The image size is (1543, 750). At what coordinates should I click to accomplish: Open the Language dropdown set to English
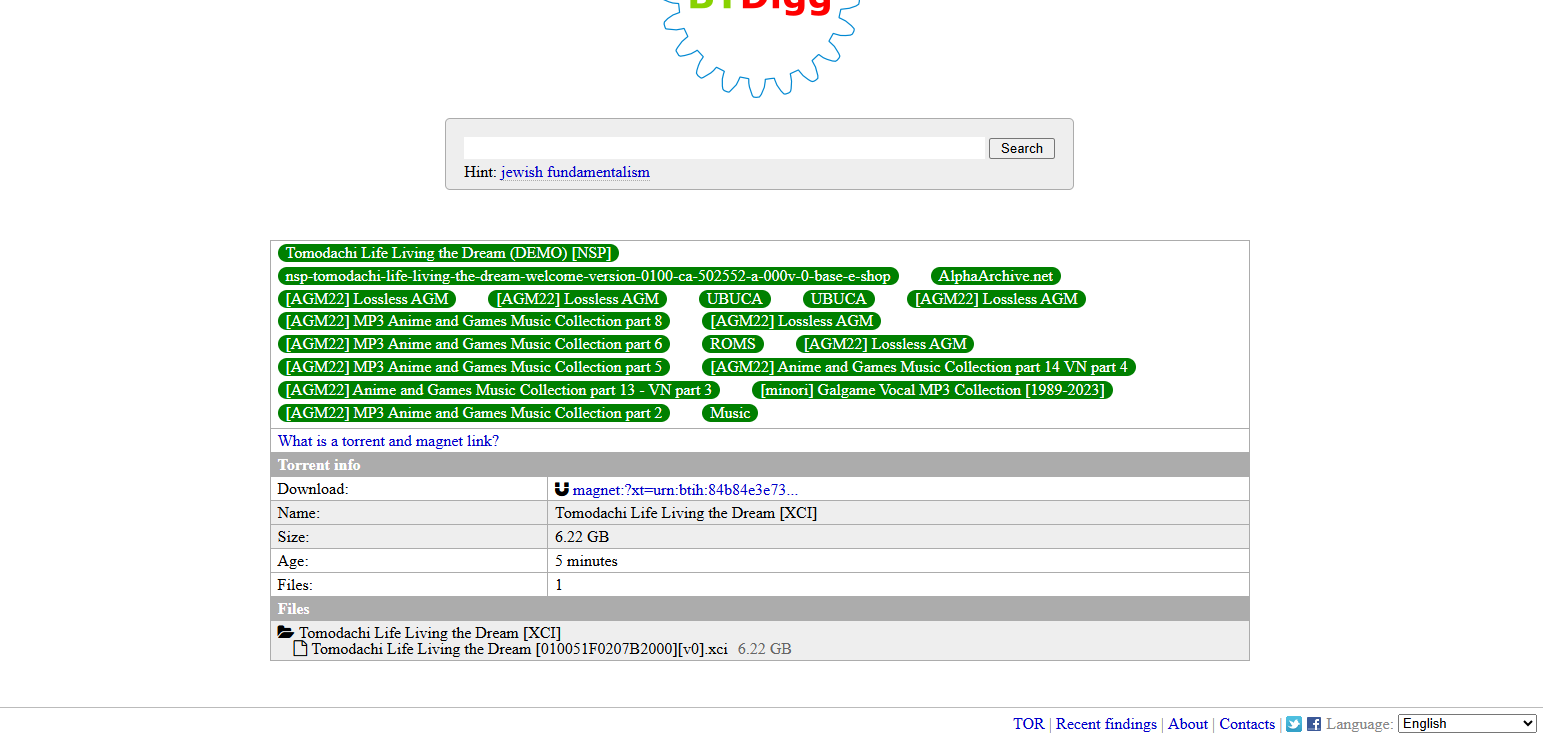[x=1467, y=723]
